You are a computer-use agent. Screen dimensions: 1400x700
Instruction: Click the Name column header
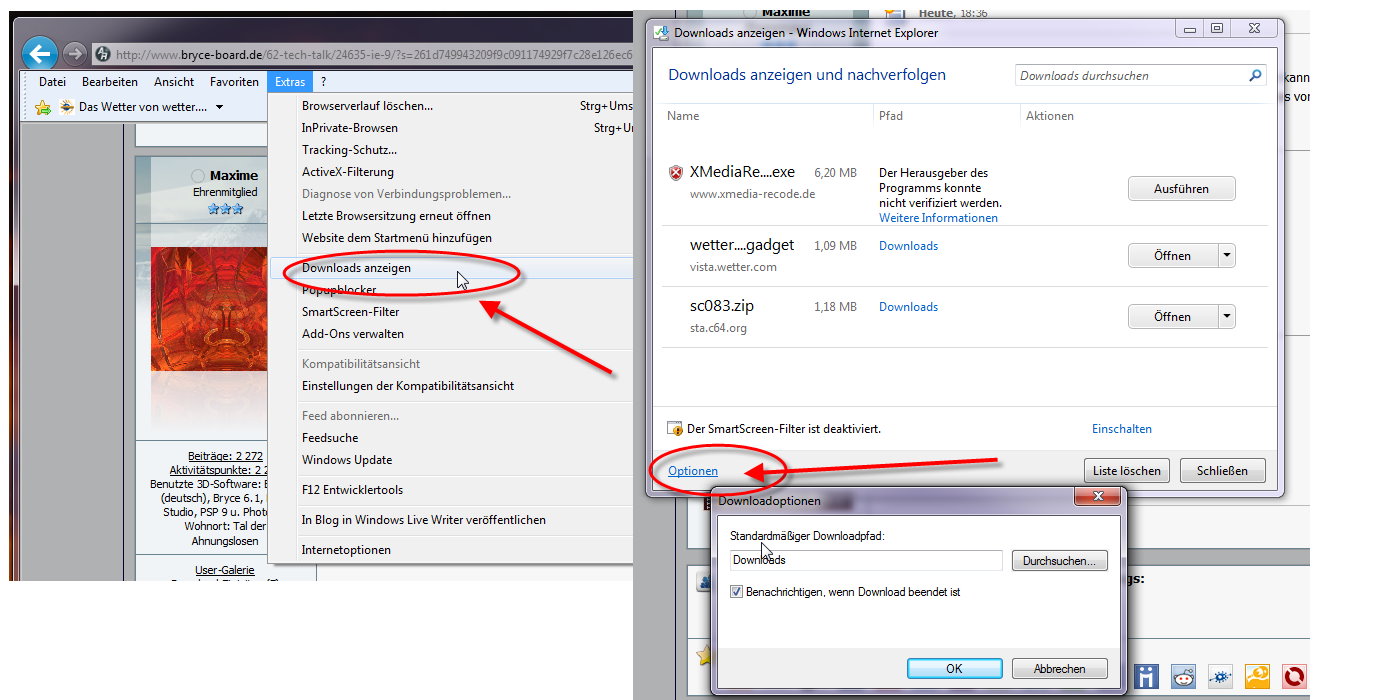pyautogui.click(x=683, y=116)
